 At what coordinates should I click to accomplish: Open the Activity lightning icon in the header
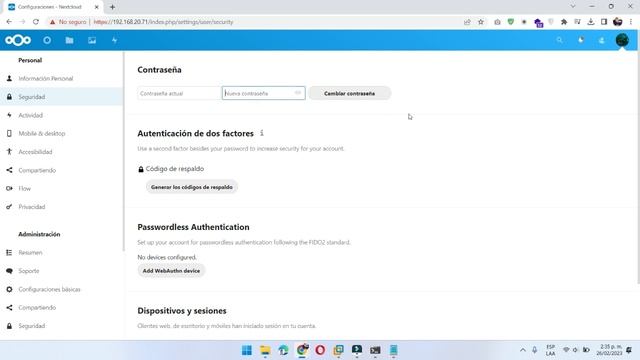click(x=114, y=40)
